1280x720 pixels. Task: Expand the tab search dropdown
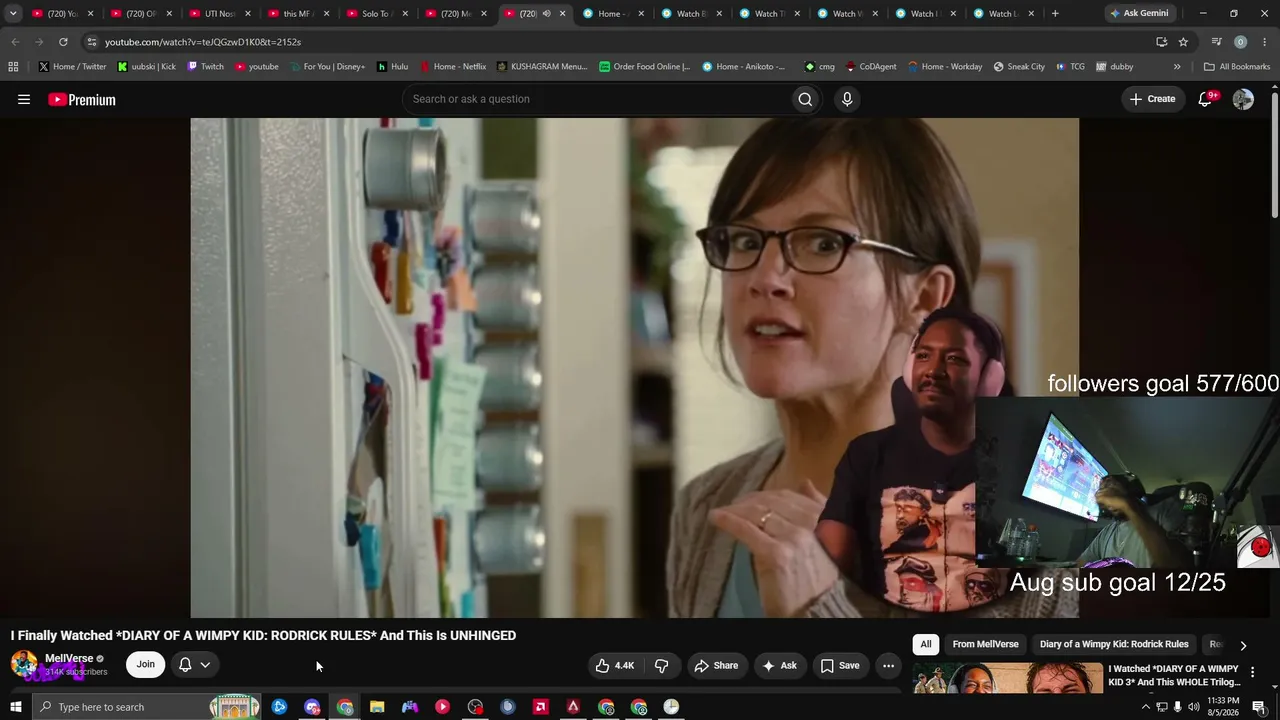pyautogui.click(x=13, y=14)
